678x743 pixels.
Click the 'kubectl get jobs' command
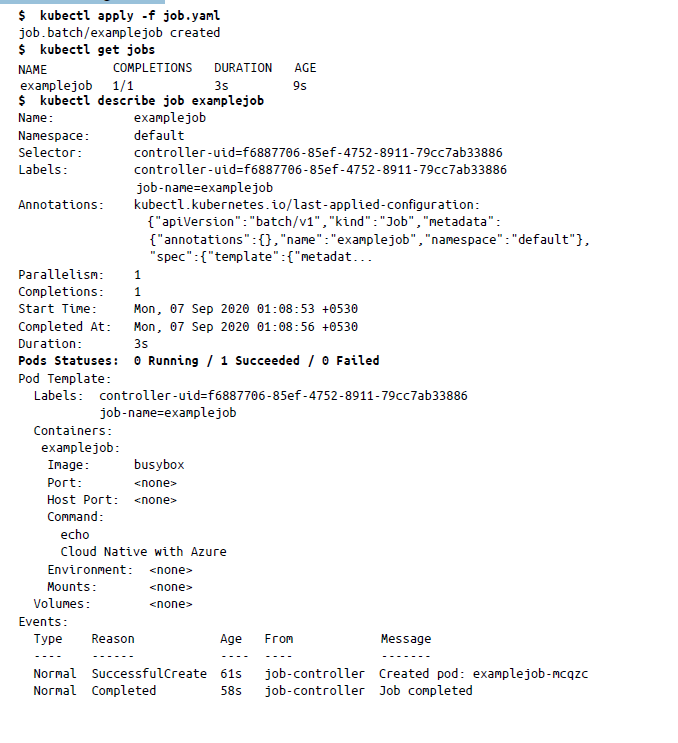click(x=97, y=49)
